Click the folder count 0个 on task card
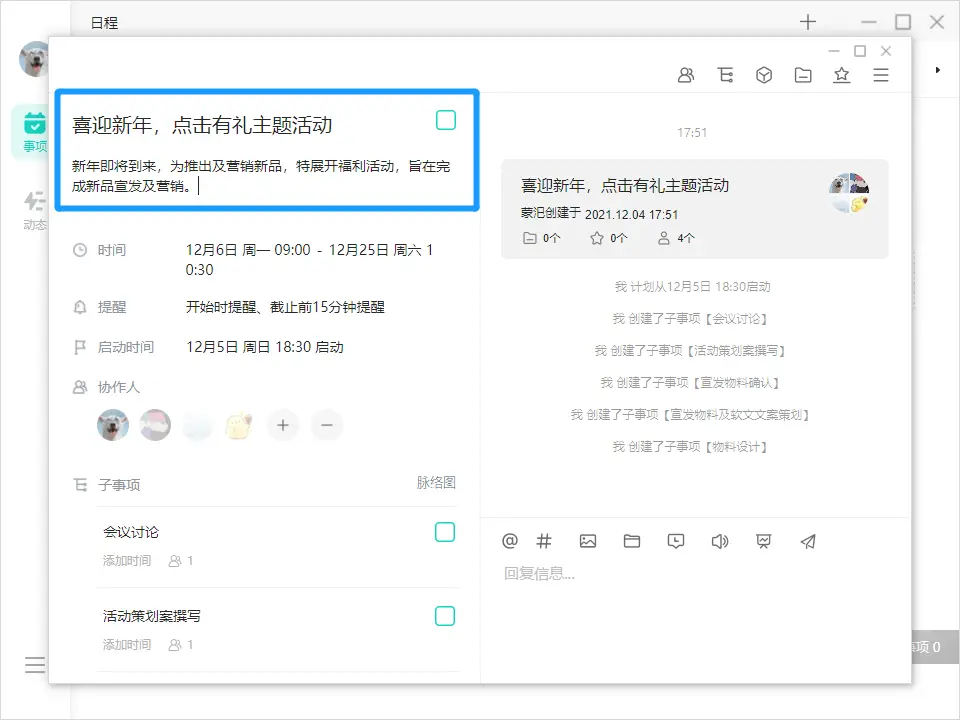 pos(541,238)
